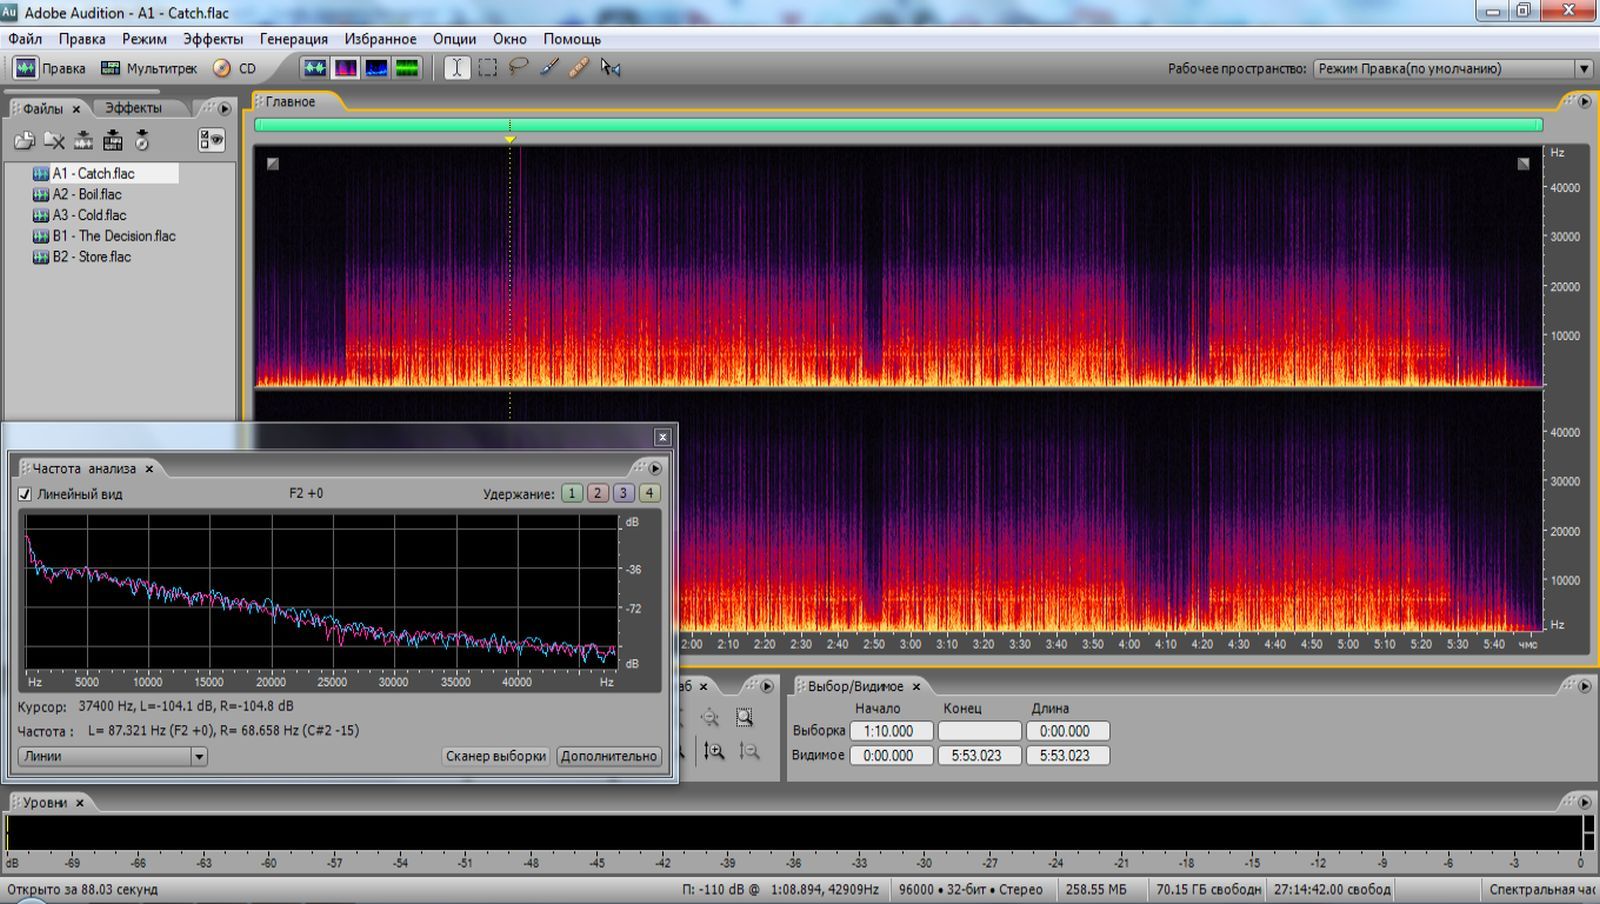Viewport: 1600px width, 904px height.
Task: Select the Time Selection cursor tool
Action: click(457, 68)
